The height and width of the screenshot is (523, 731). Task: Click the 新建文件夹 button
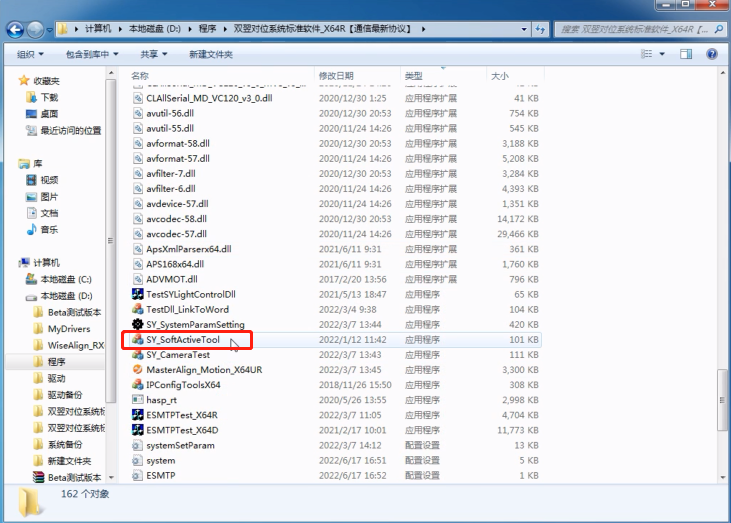click(x=211, y=54)
